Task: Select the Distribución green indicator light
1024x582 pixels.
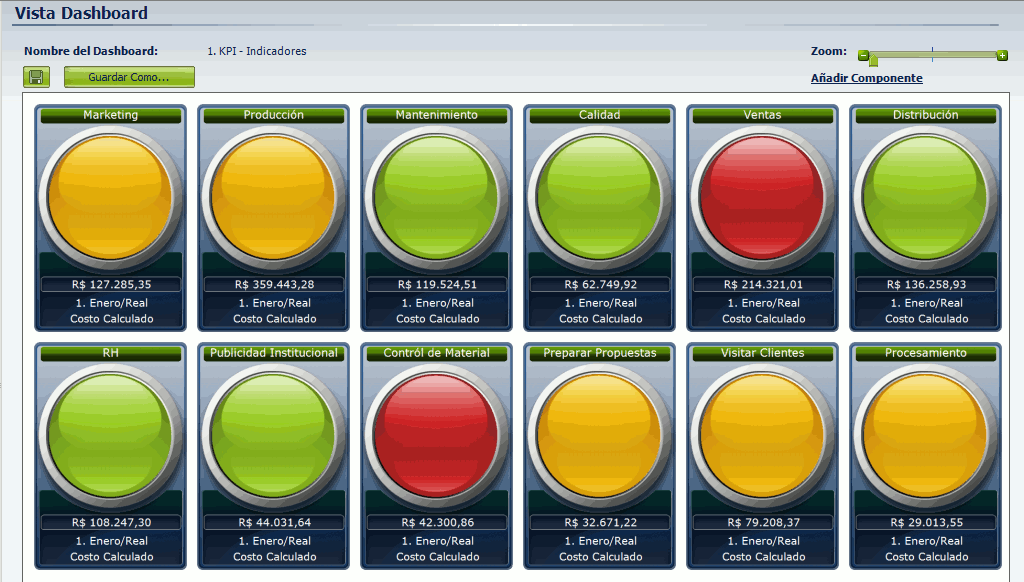Action: pyautogui.click(x=925, y=193)
